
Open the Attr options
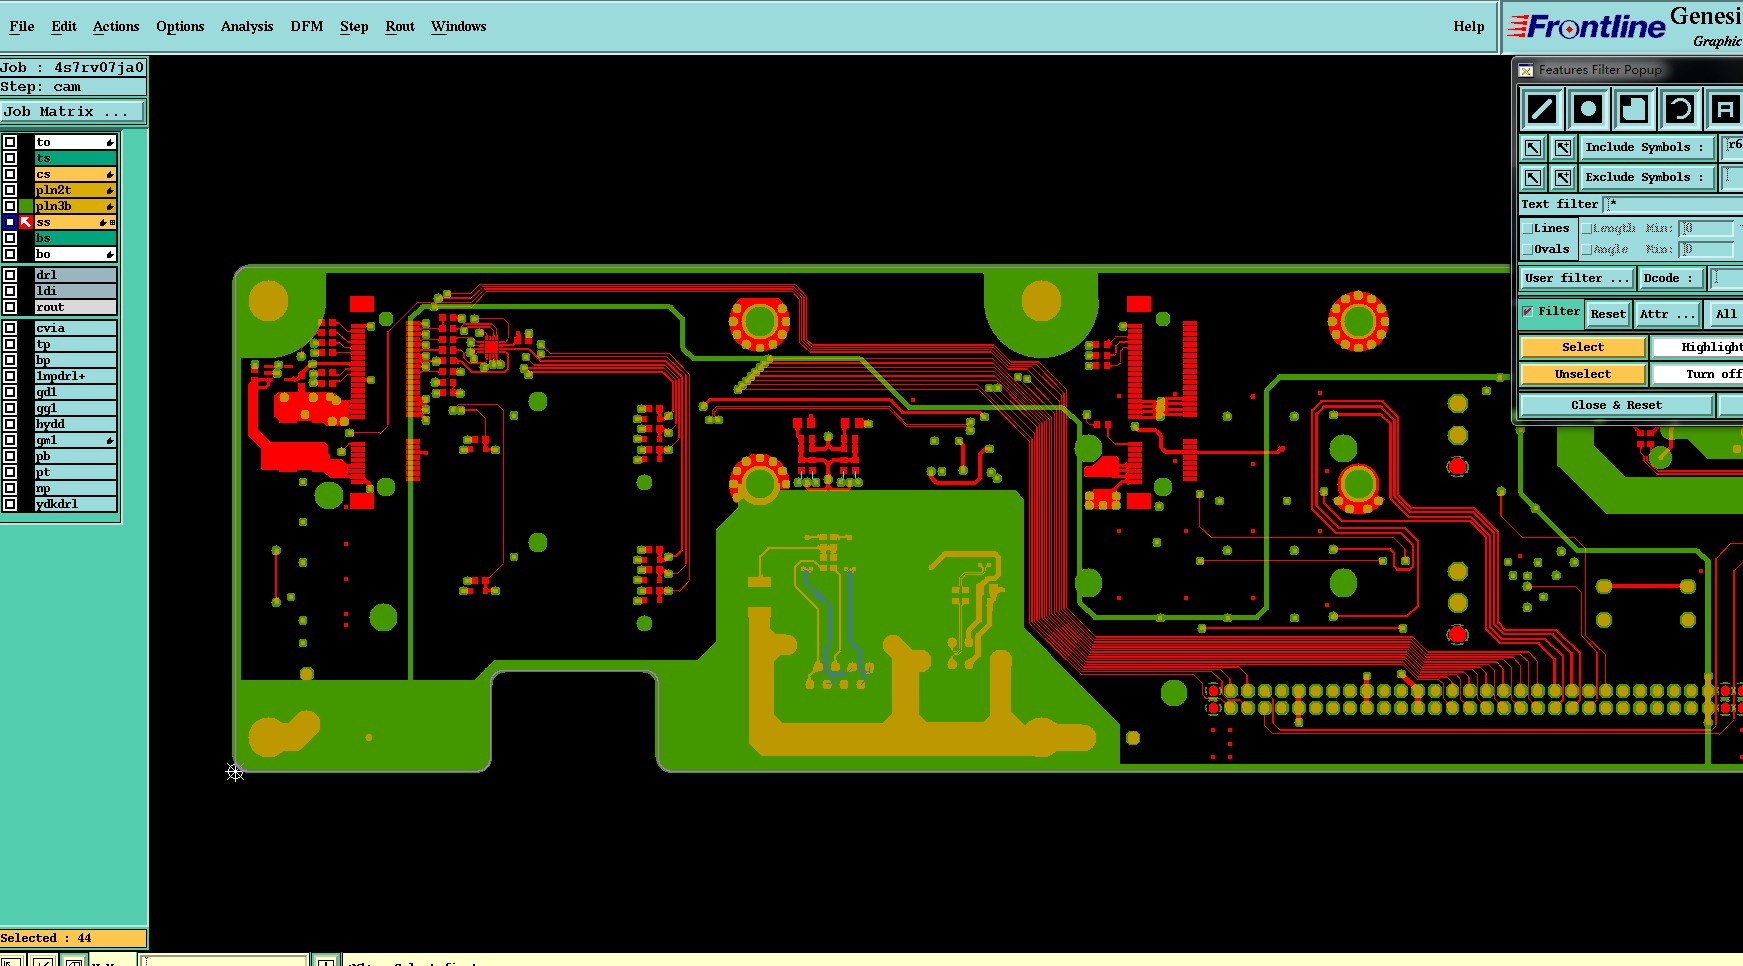[1667, 314]
